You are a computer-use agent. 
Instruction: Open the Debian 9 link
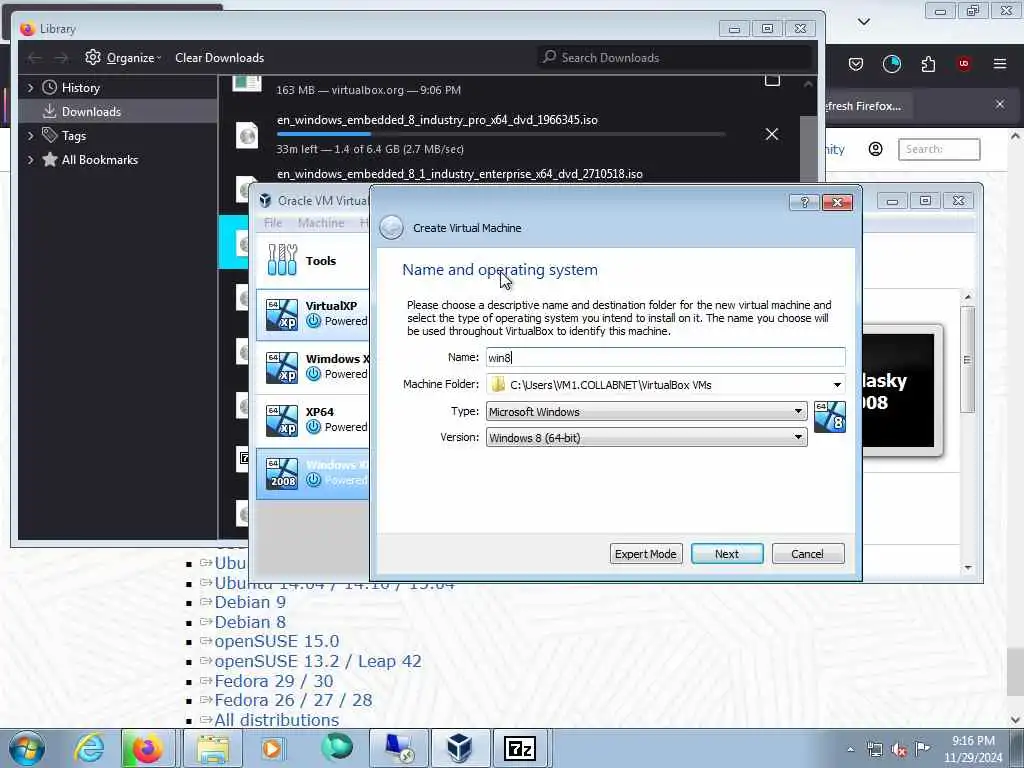pyautogui.click(x=250, y=602)
